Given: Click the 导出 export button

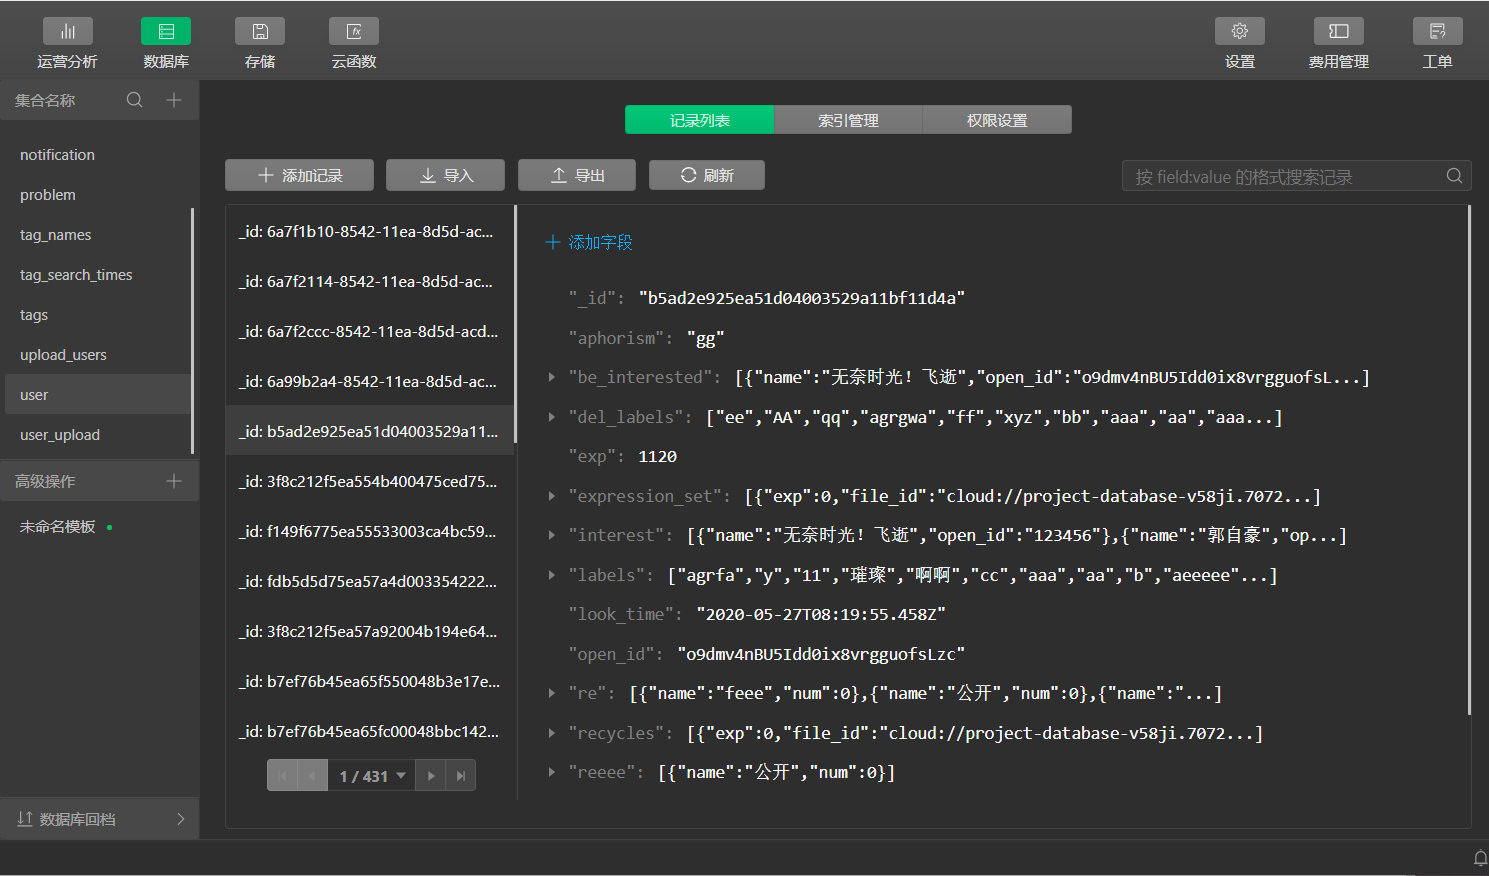Looking at the screenshot, I should (577, 175).
